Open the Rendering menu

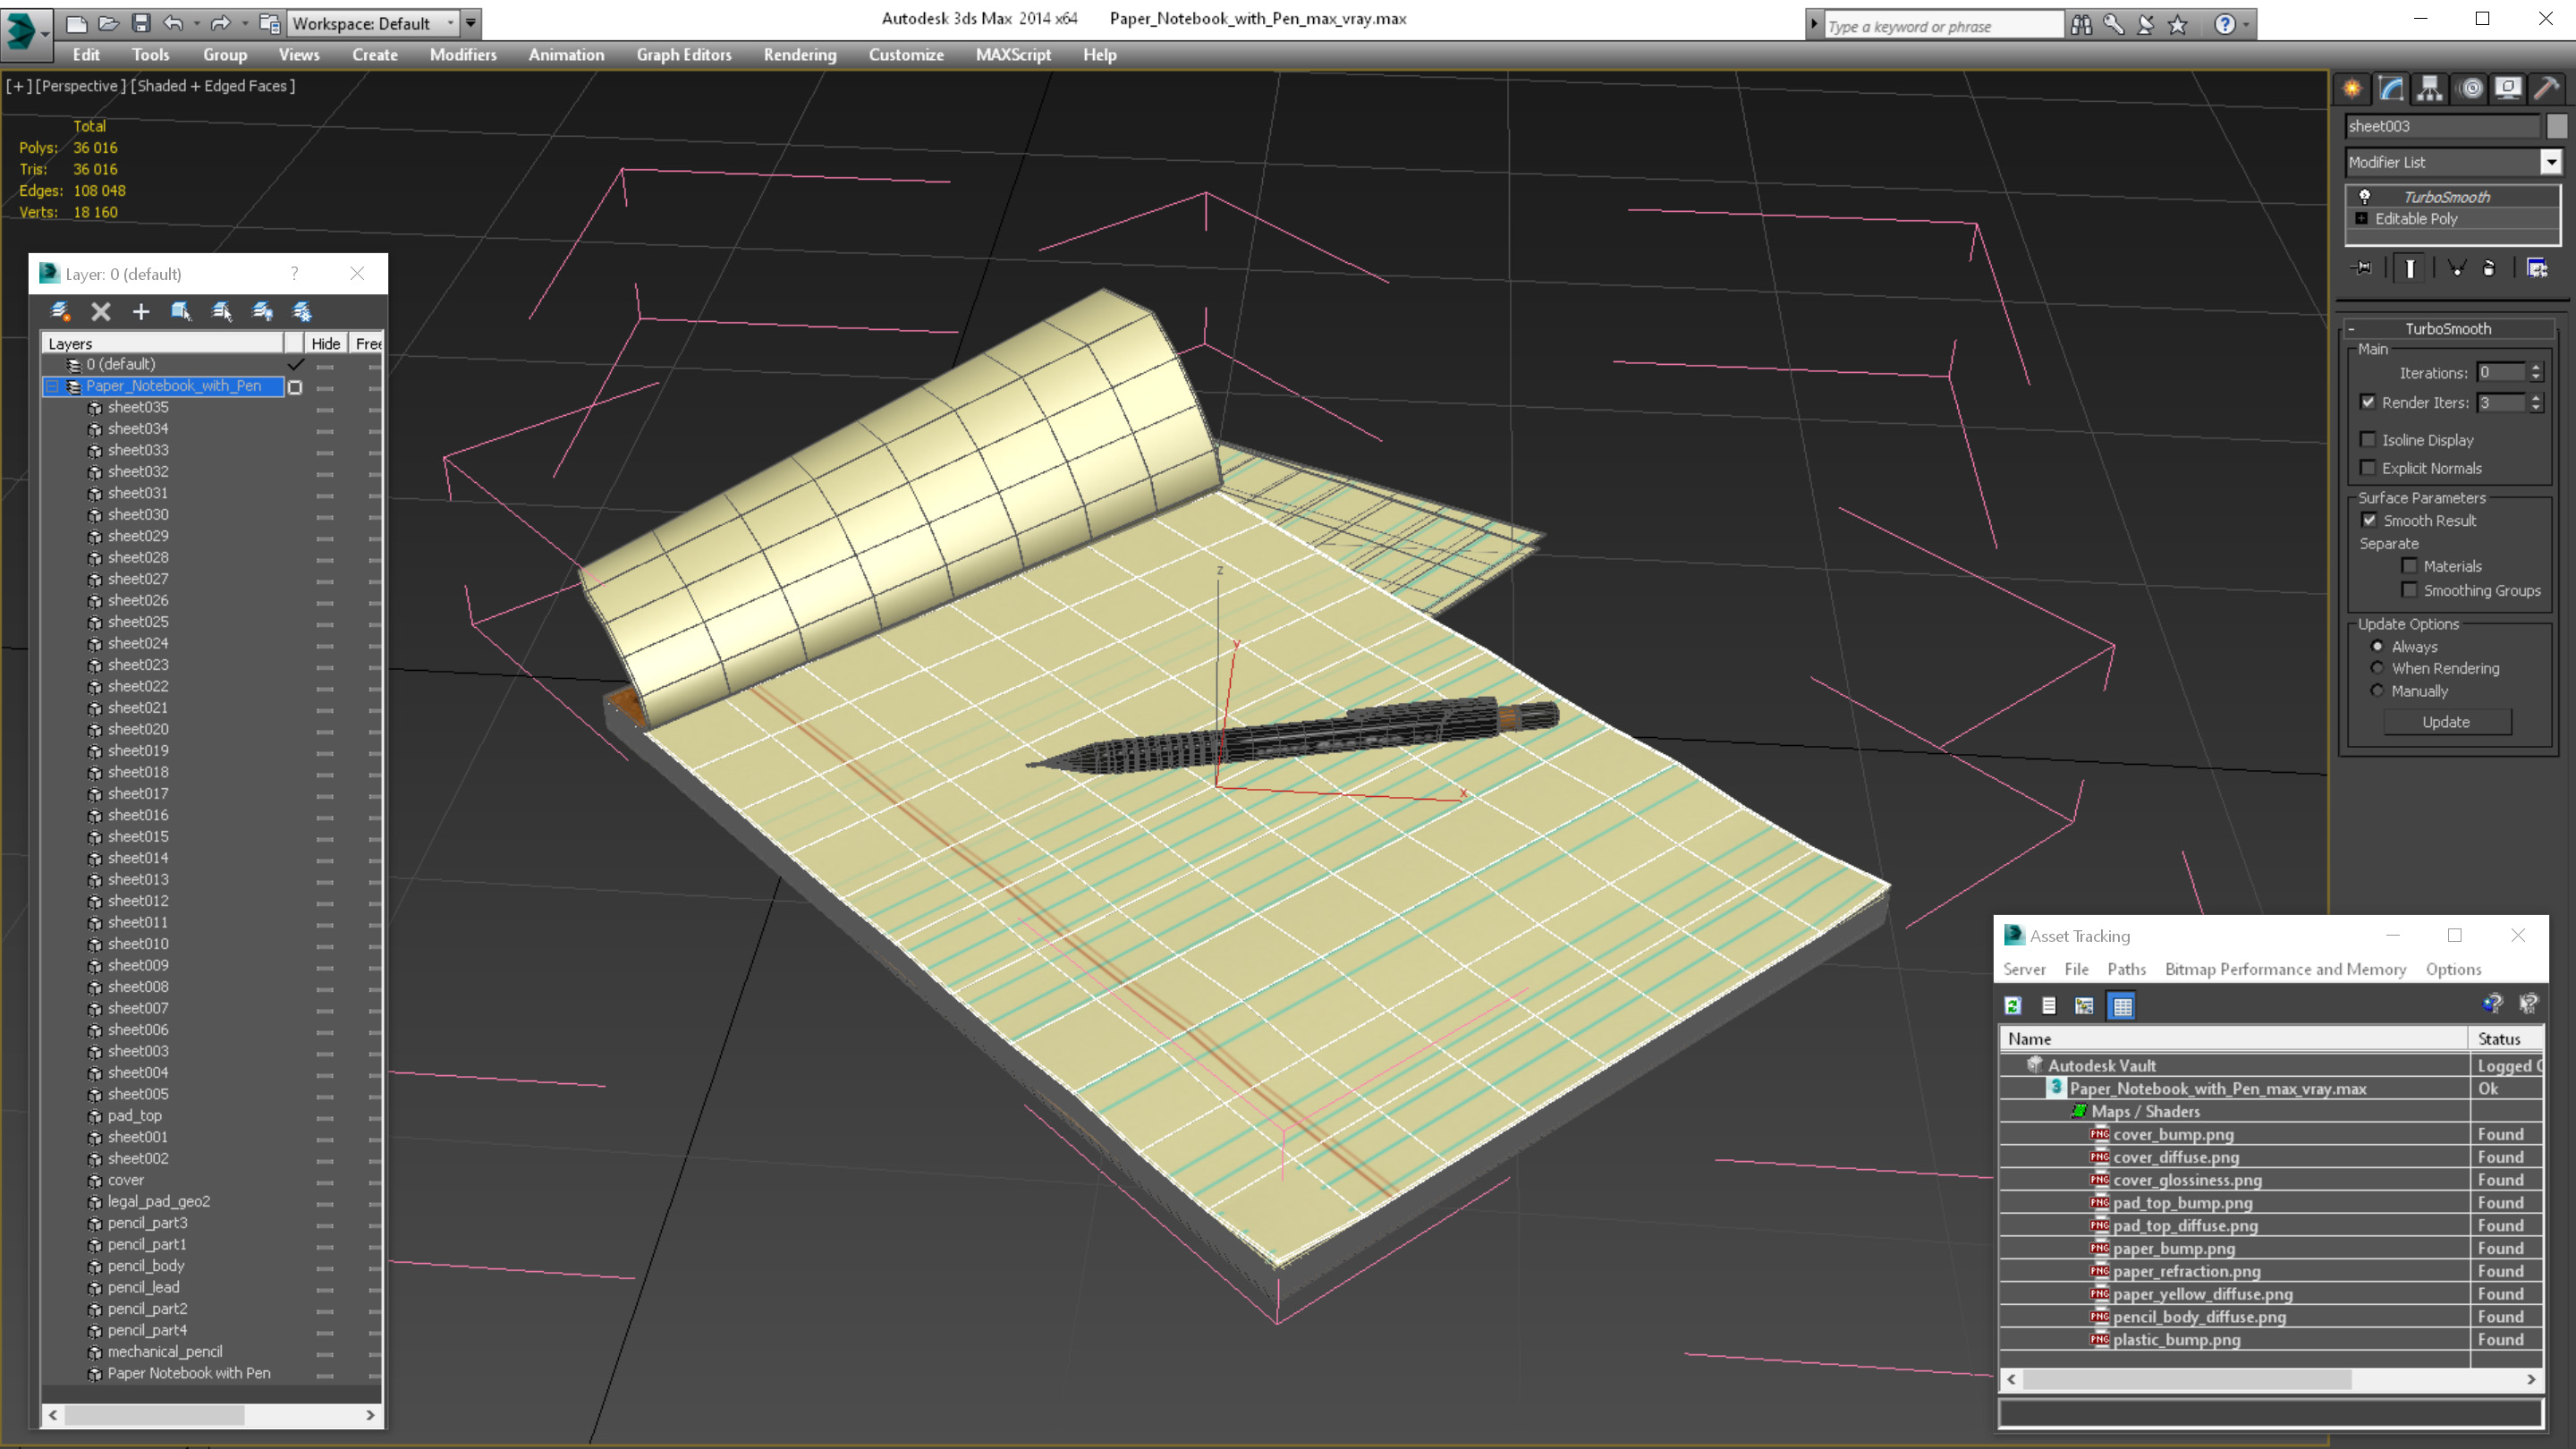click(799, 55)
